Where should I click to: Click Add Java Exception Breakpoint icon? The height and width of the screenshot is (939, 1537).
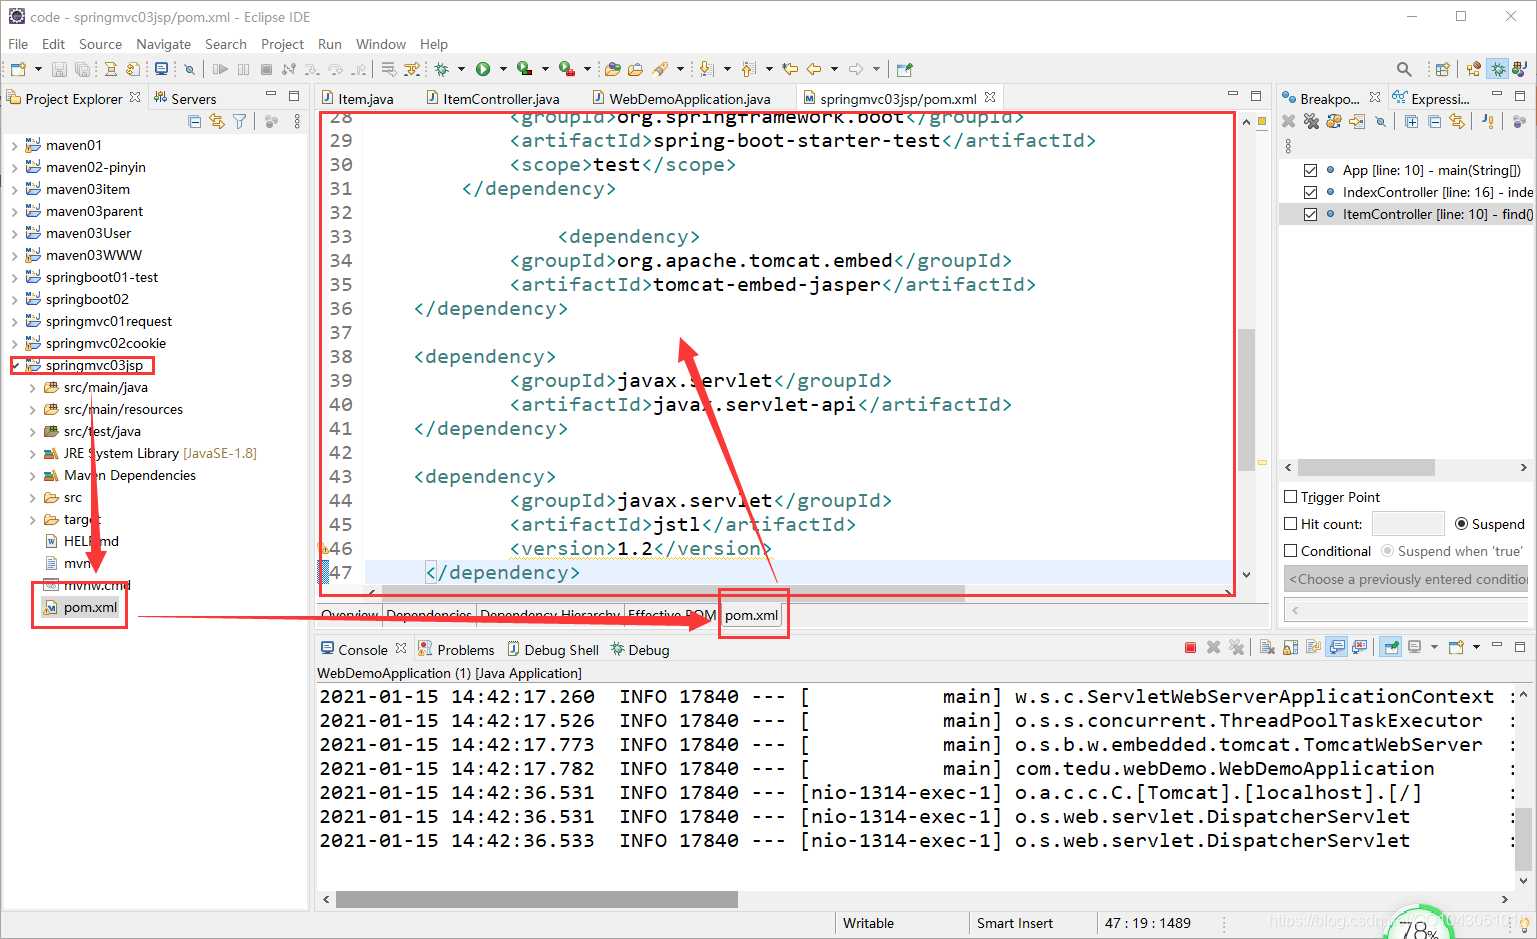(1488, 121)
